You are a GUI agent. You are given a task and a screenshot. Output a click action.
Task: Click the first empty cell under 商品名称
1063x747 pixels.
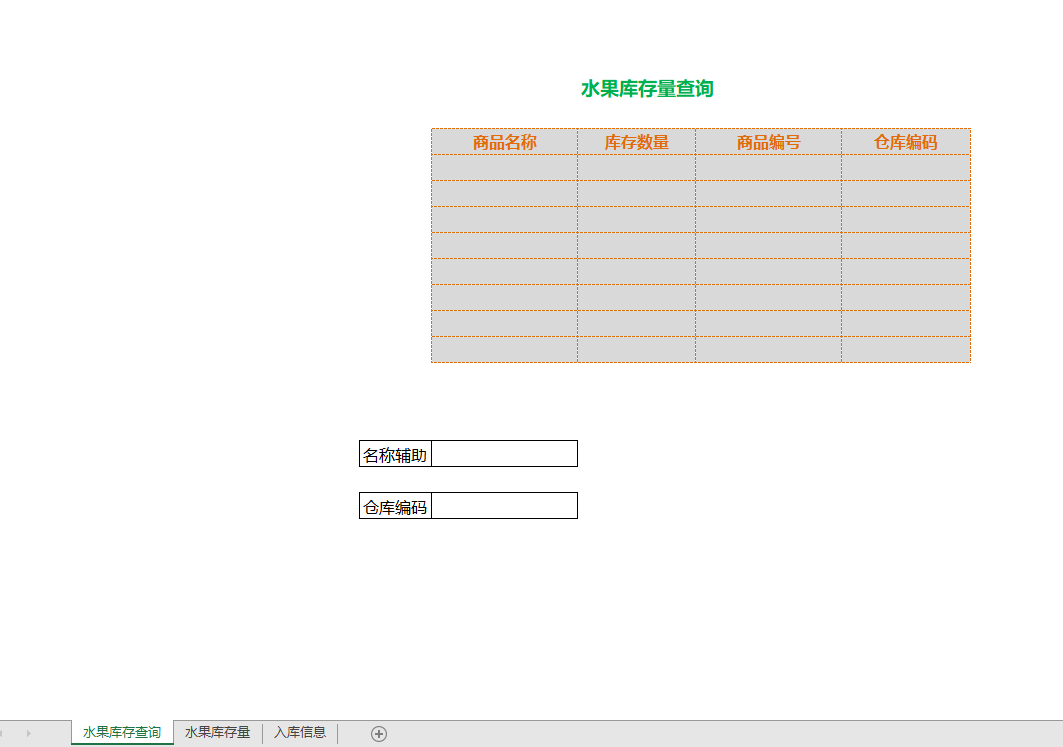(x=504, y=168)
